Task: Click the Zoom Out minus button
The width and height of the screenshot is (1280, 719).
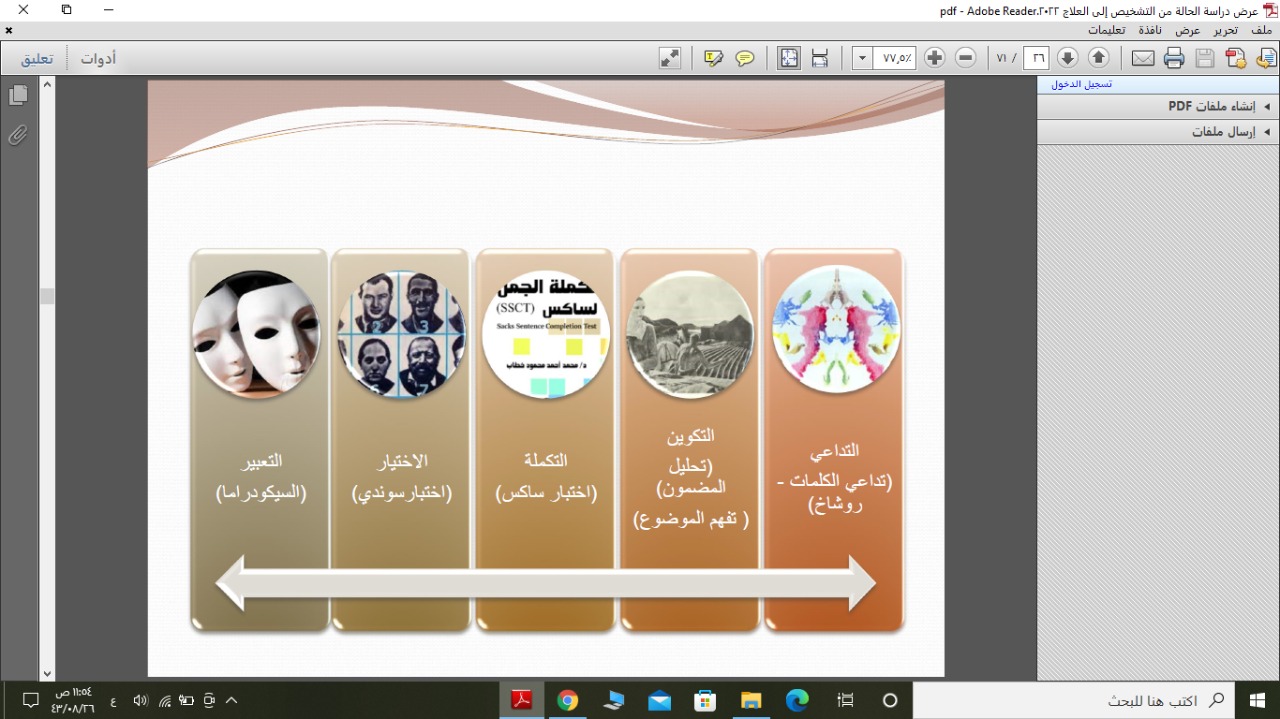Action: click(x=965, y=58)
